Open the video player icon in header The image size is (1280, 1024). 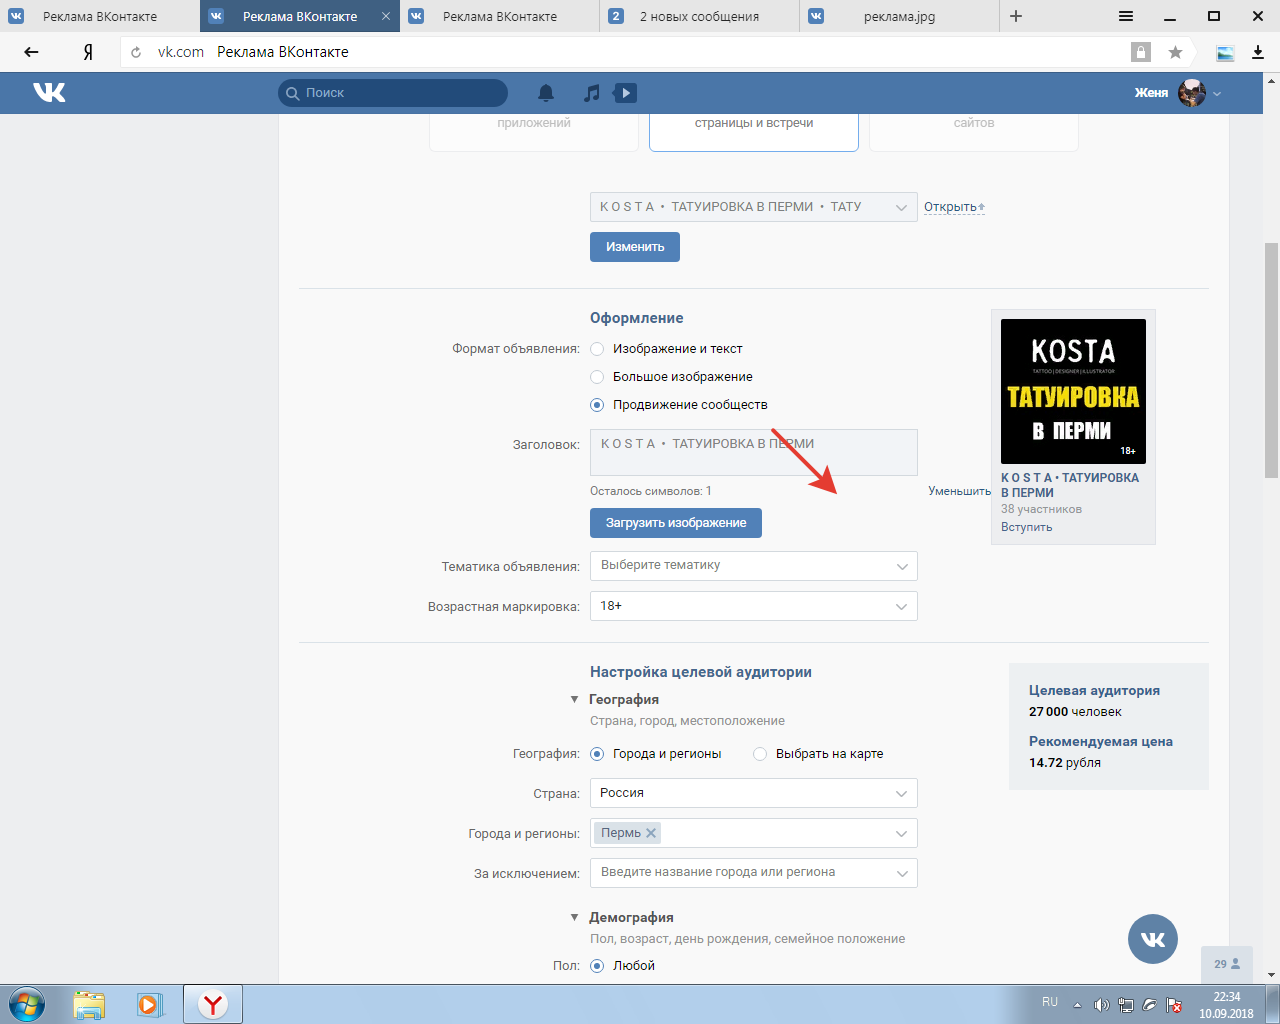pos(625,93)
